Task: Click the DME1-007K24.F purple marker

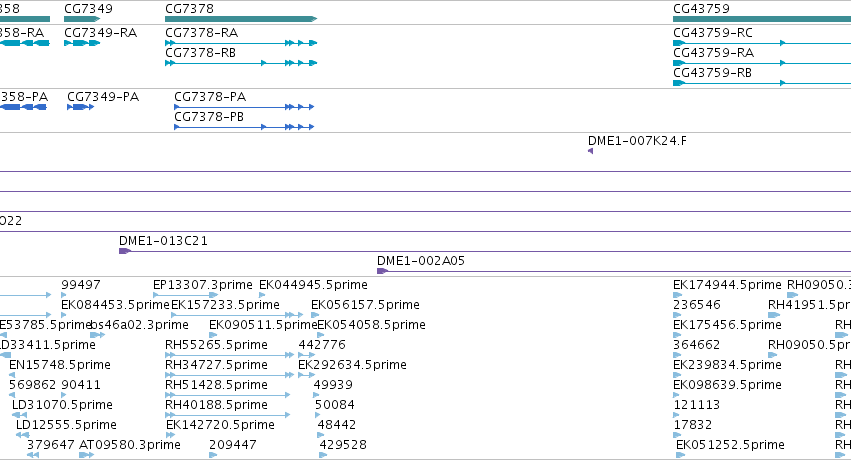Action: click(590, 151)
